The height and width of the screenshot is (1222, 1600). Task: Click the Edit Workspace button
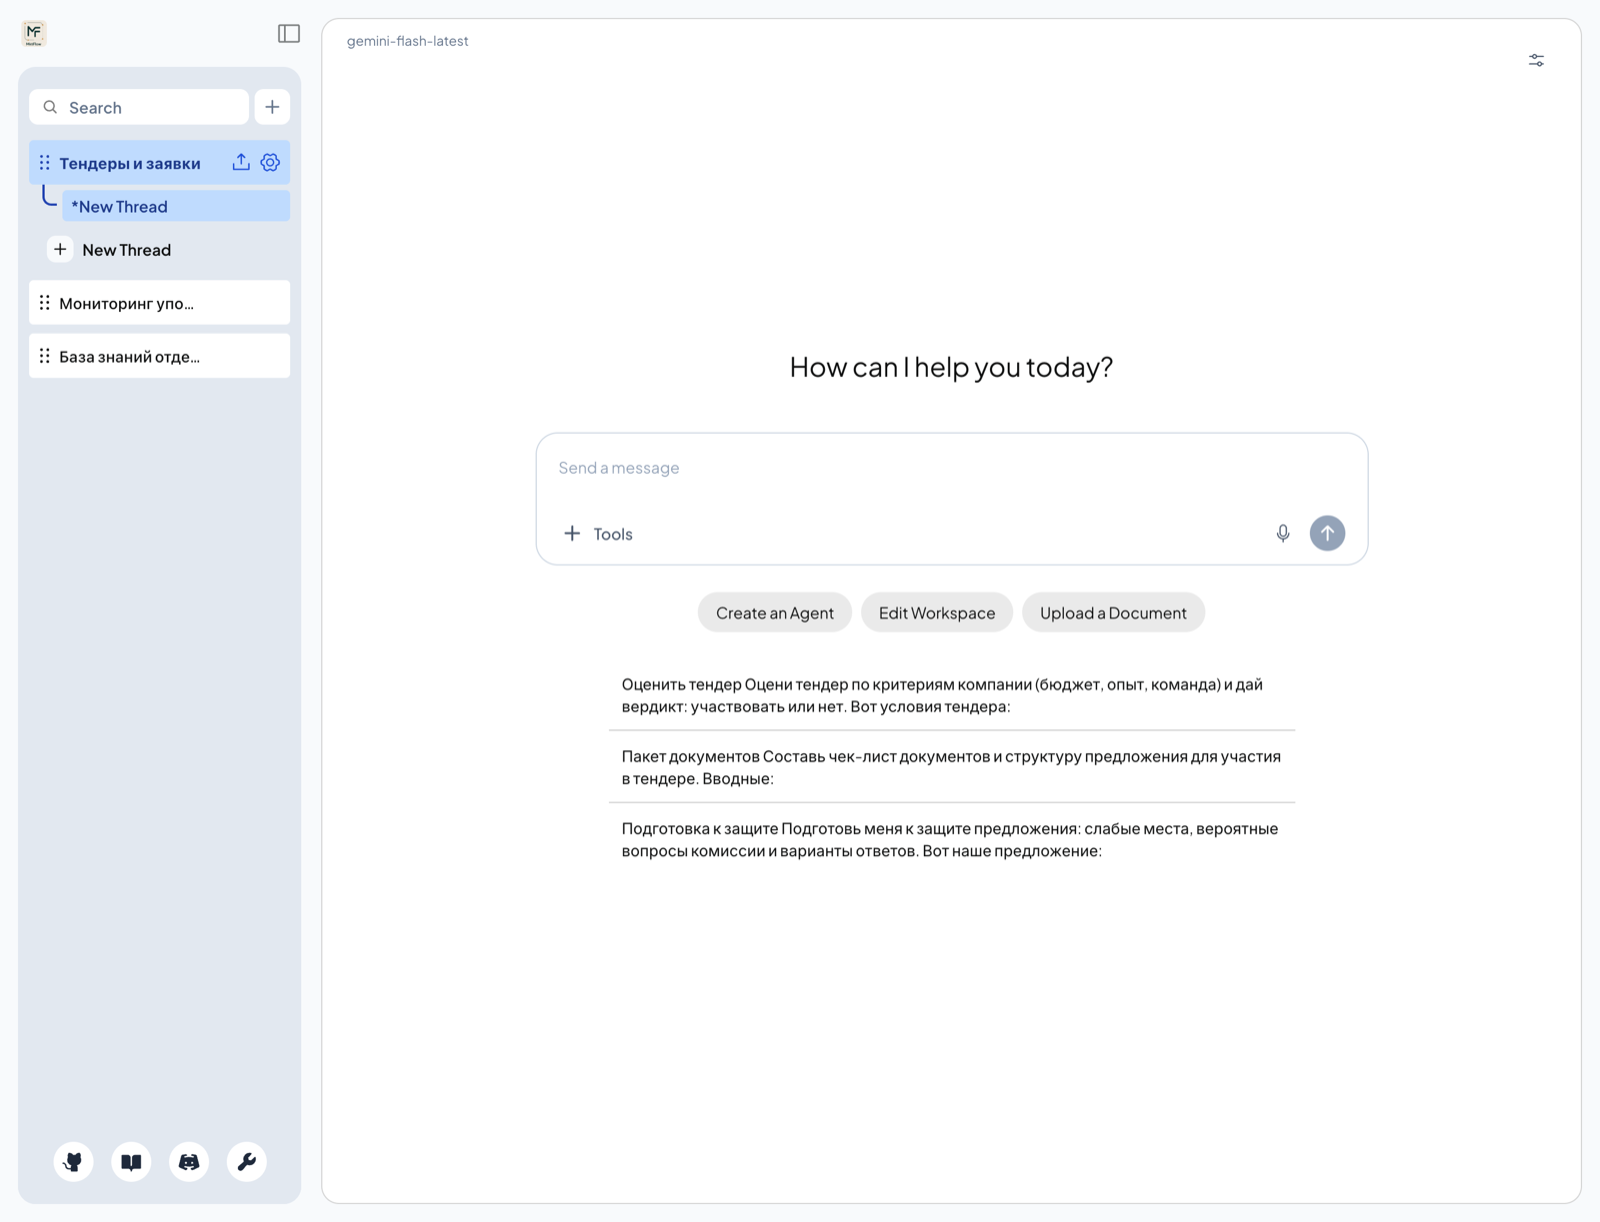click(937, 613)
